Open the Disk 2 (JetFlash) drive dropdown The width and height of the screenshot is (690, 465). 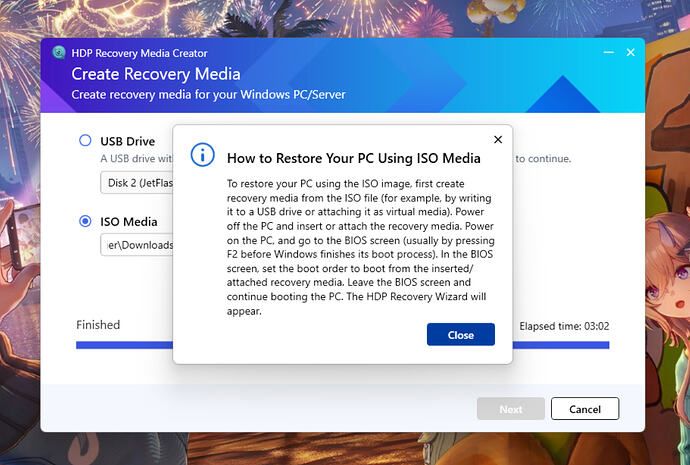137,183
